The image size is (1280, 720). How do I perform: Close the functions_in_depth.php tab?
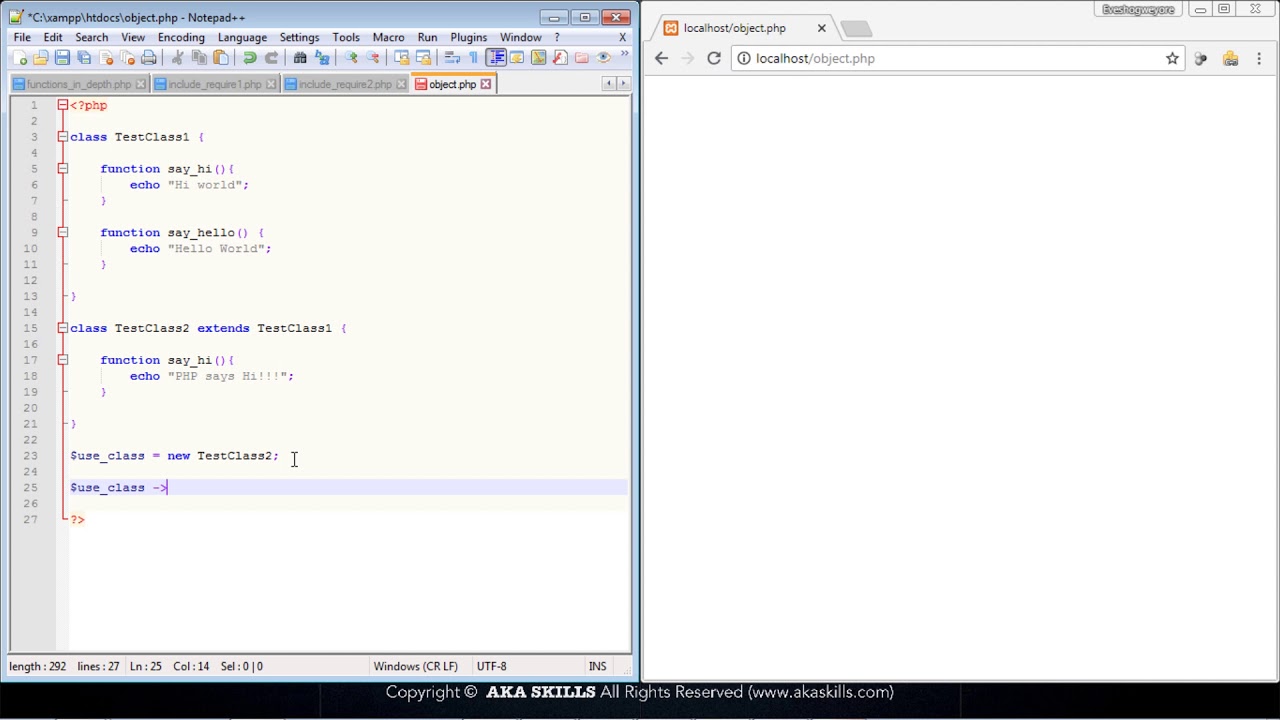point(141,84)
